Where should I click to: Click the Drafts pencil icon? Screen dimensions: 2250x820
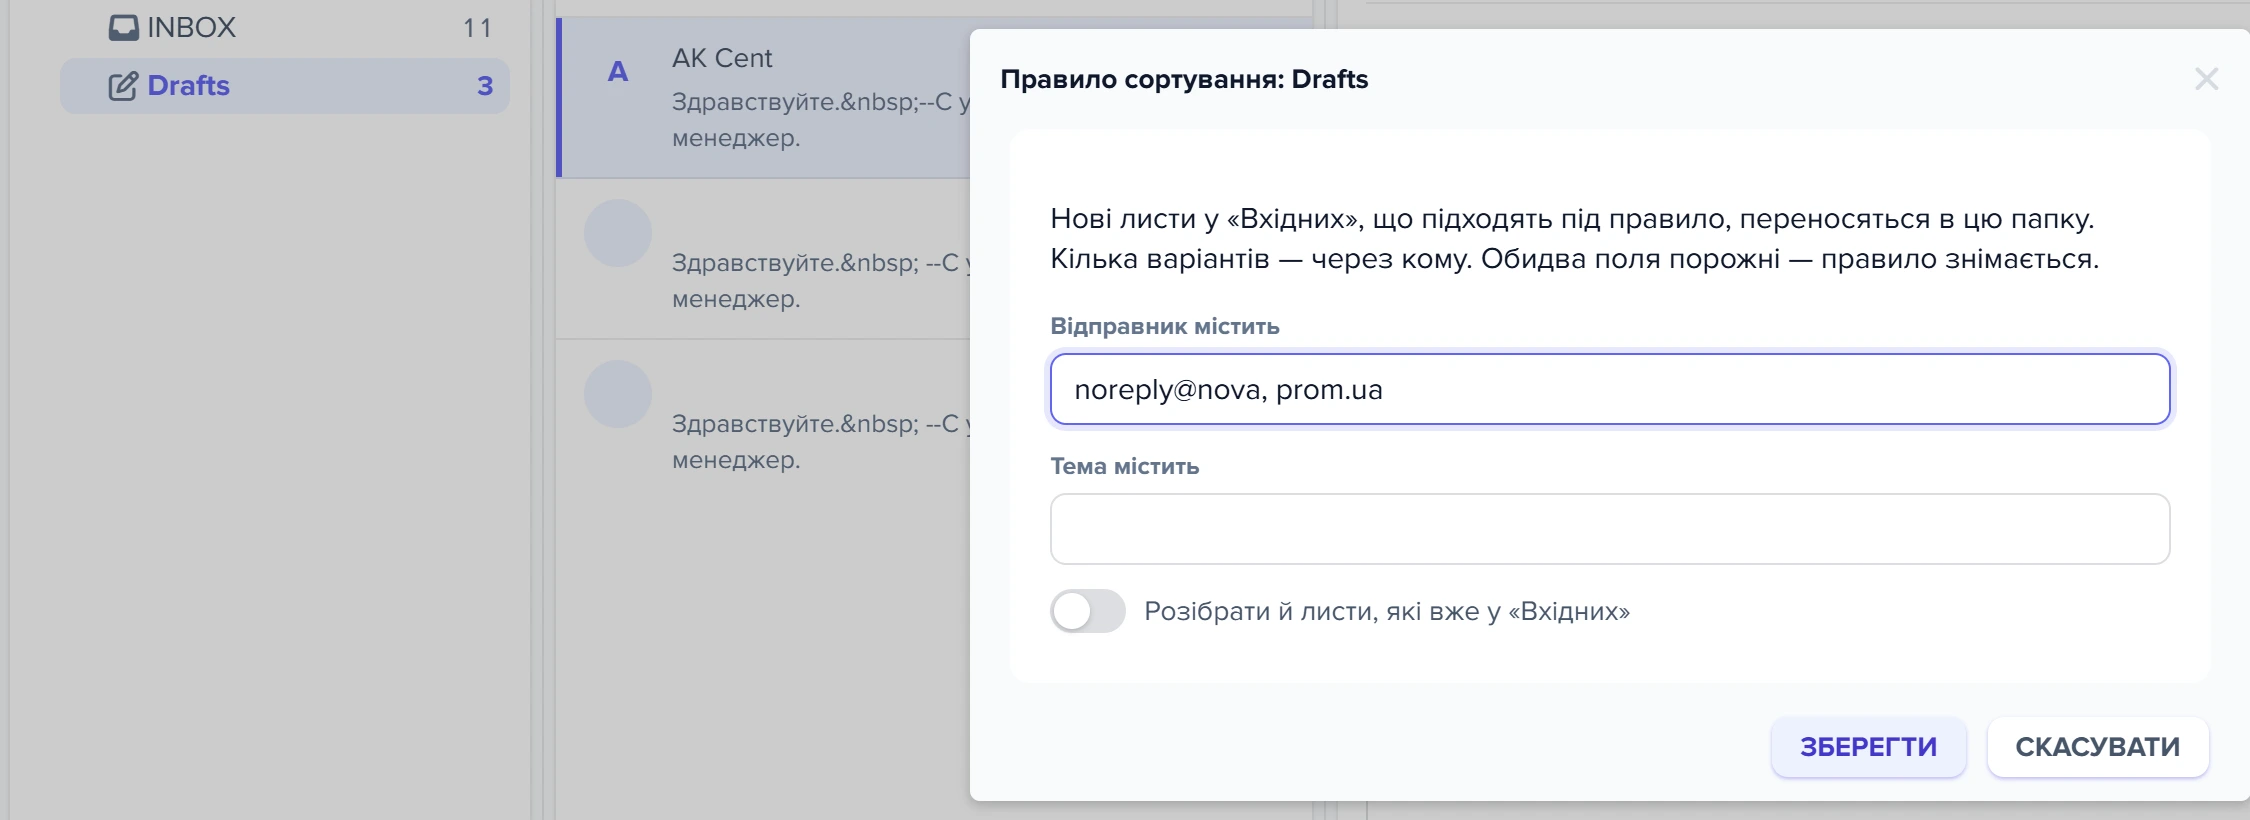click(123, 86)
